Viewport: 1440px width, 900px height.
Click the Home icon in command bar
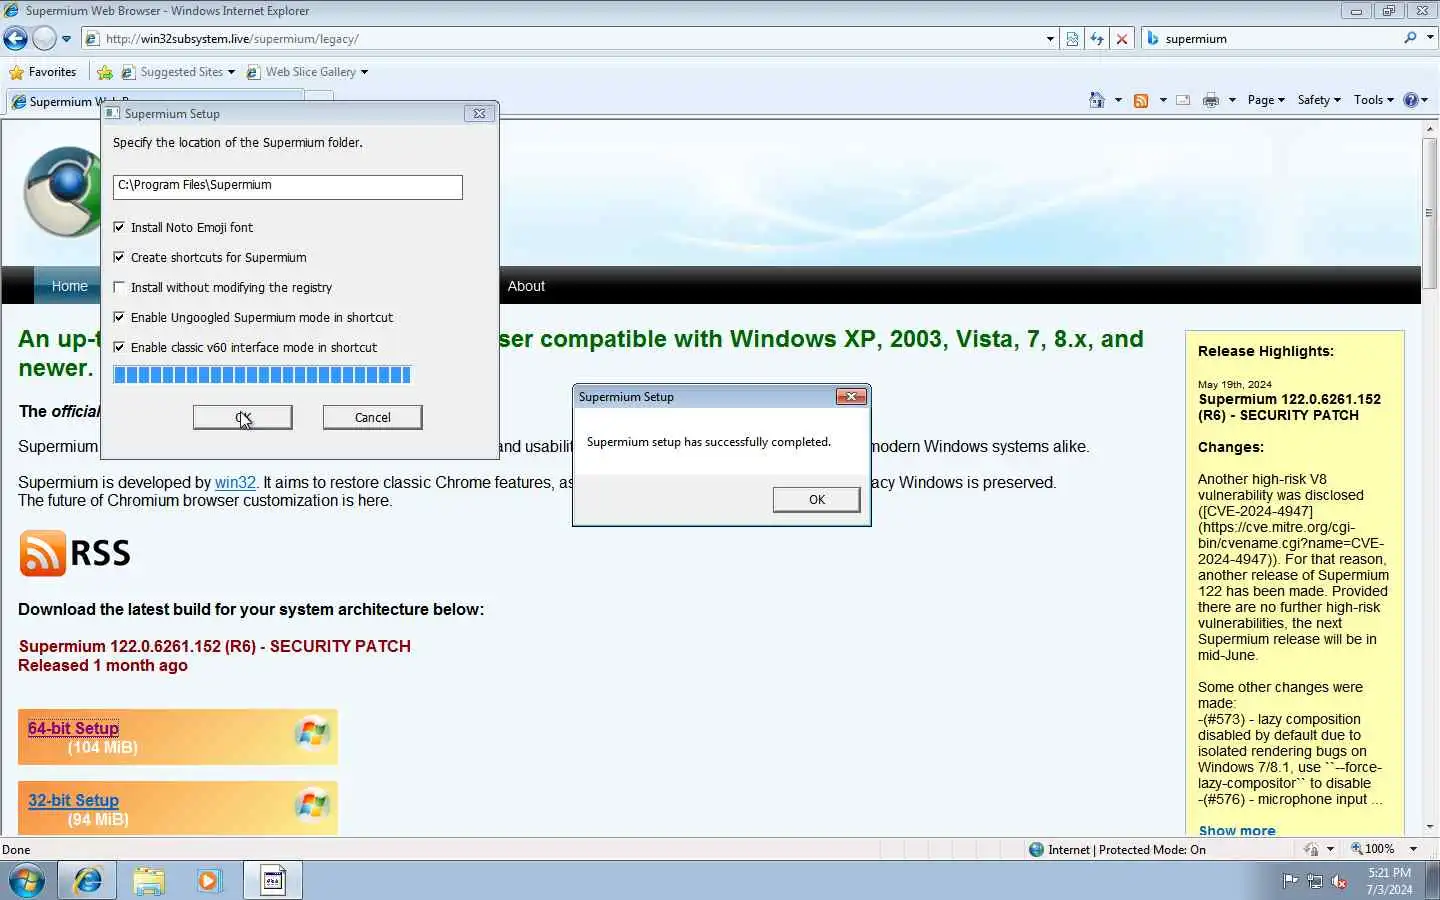[x=1097, y=100]
